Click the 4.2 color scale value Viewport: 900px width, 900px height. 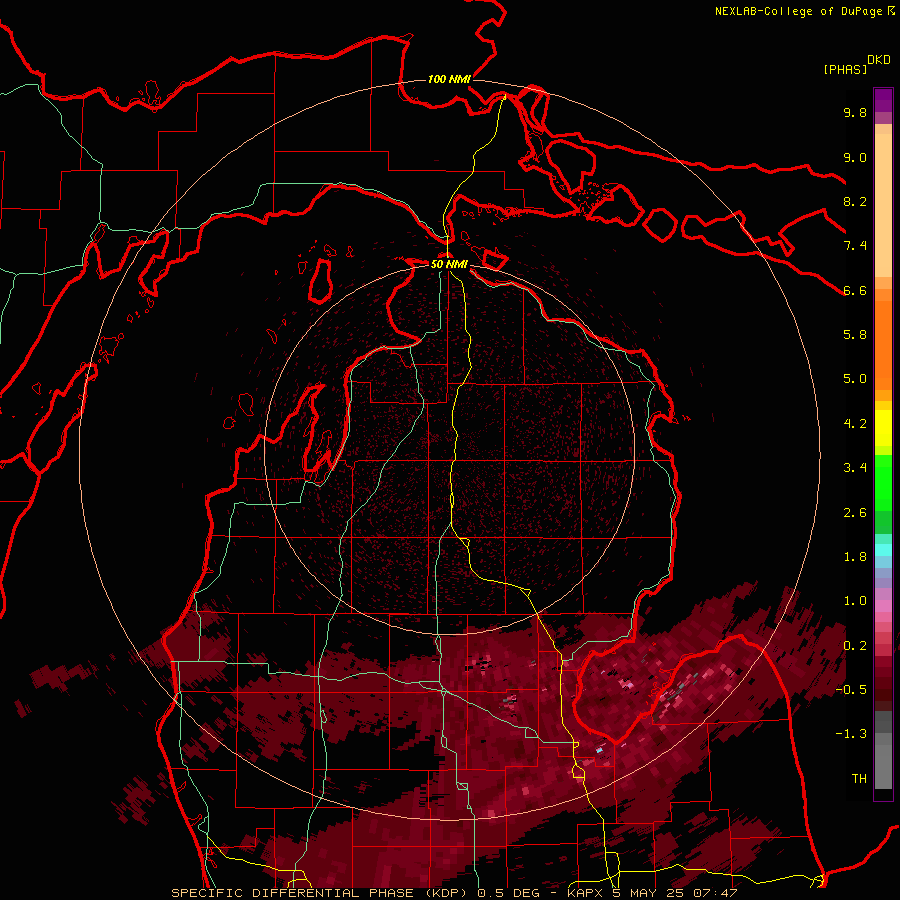point(855,424)
